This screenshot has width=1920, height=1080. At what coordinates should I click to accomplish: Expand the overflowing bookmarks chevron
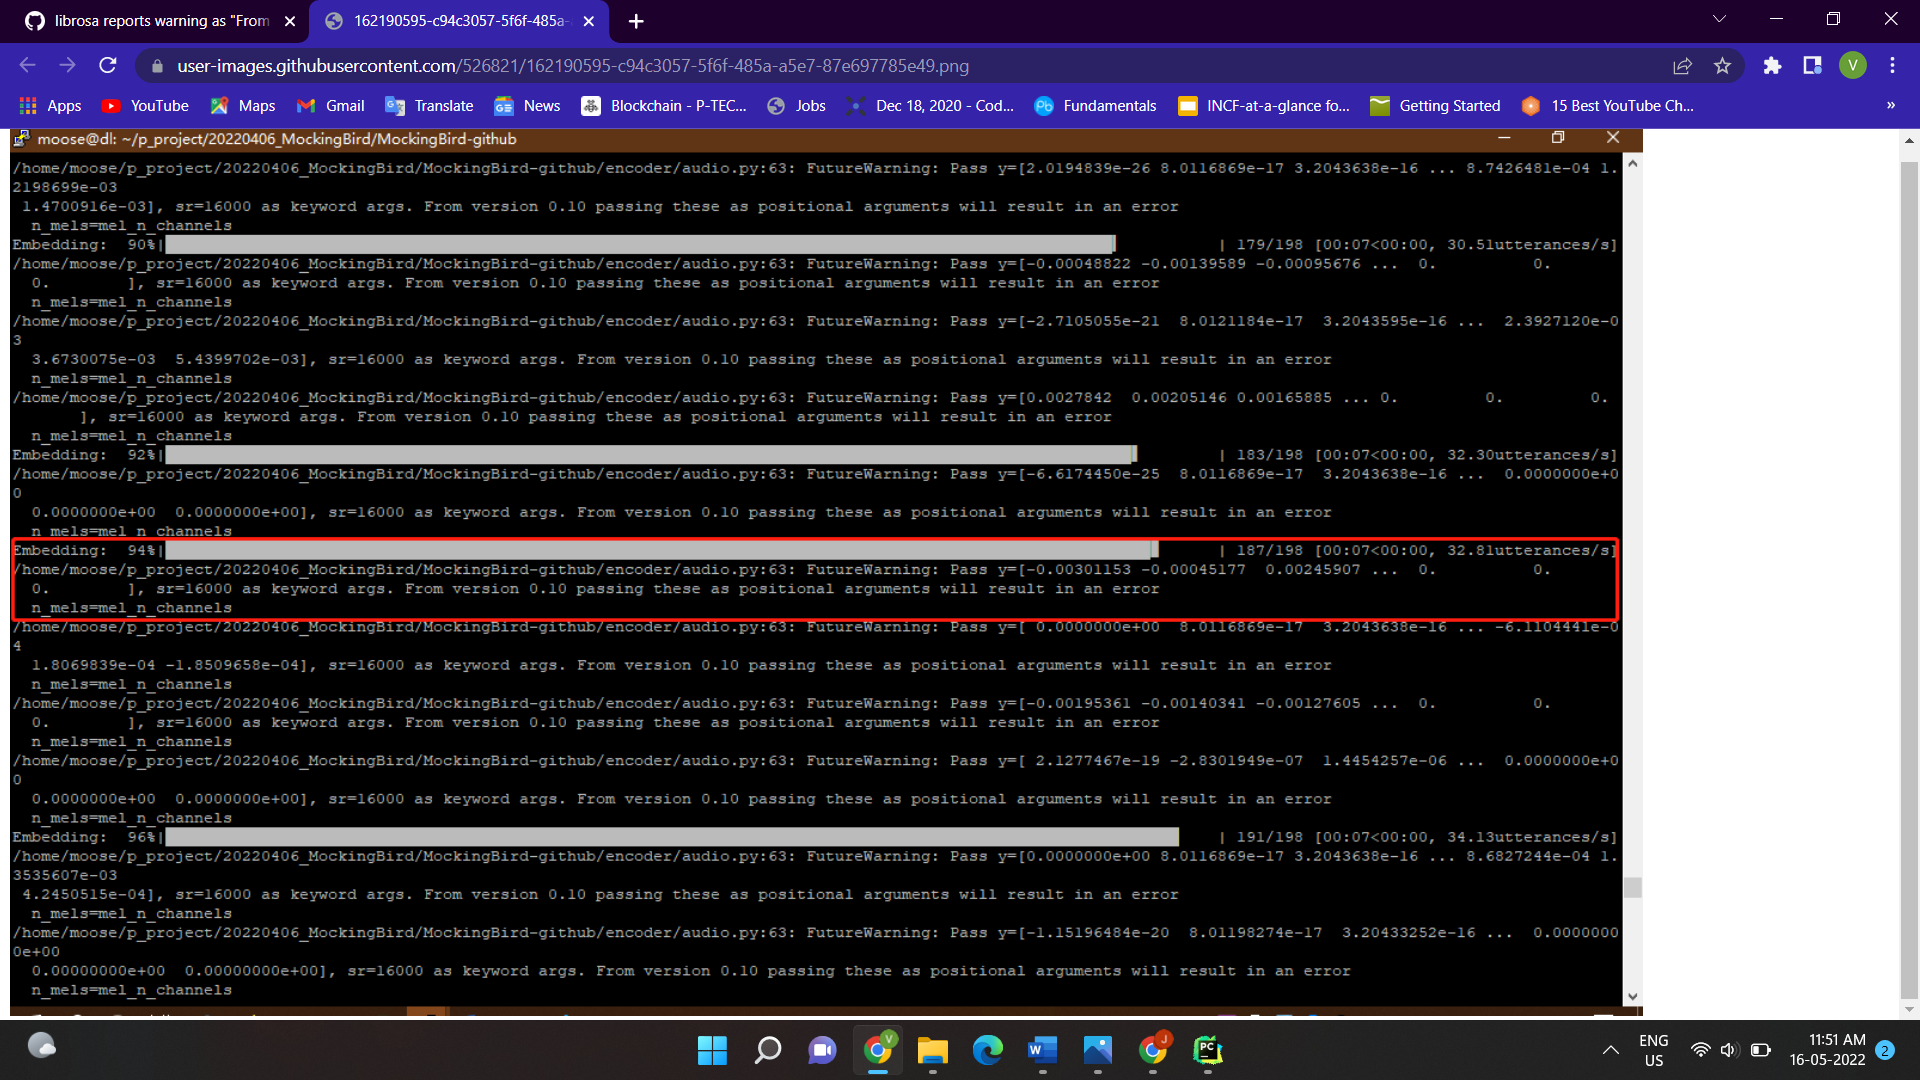click(1892, 105)
